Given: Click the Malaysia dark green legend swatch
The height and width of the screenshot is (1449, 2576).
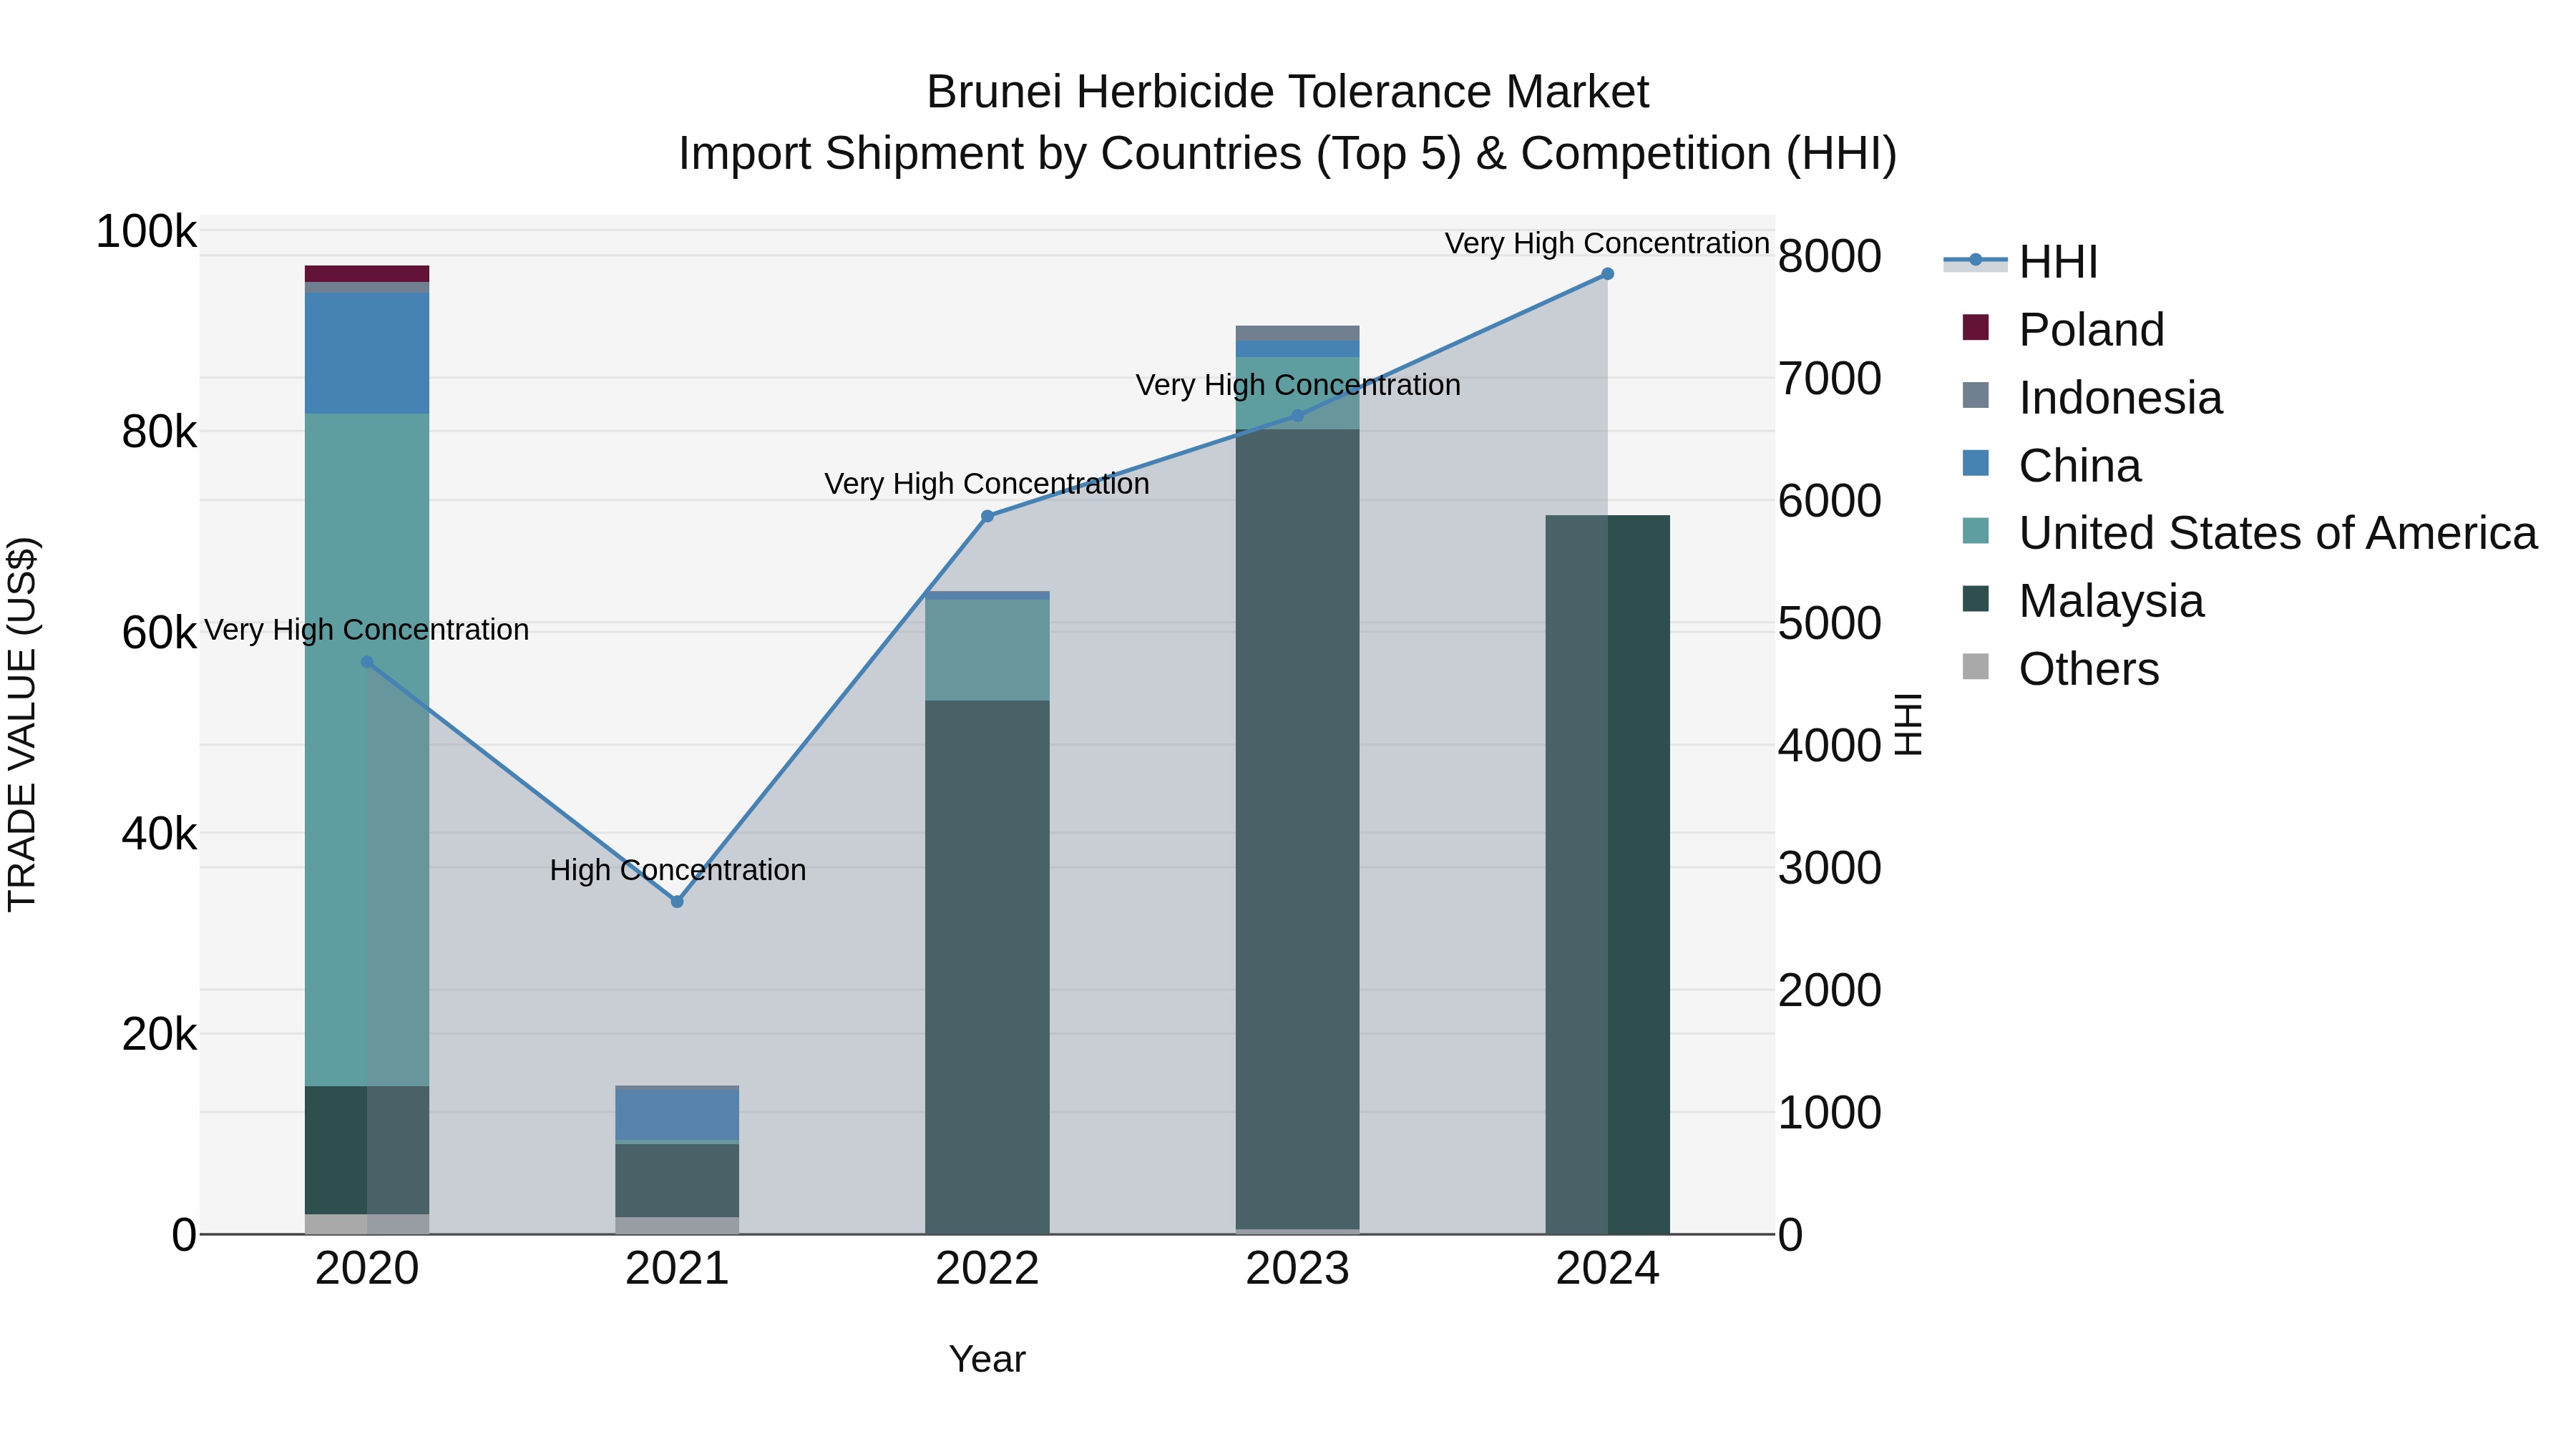Looking at the screenshot, I should tap(1976, 598).
